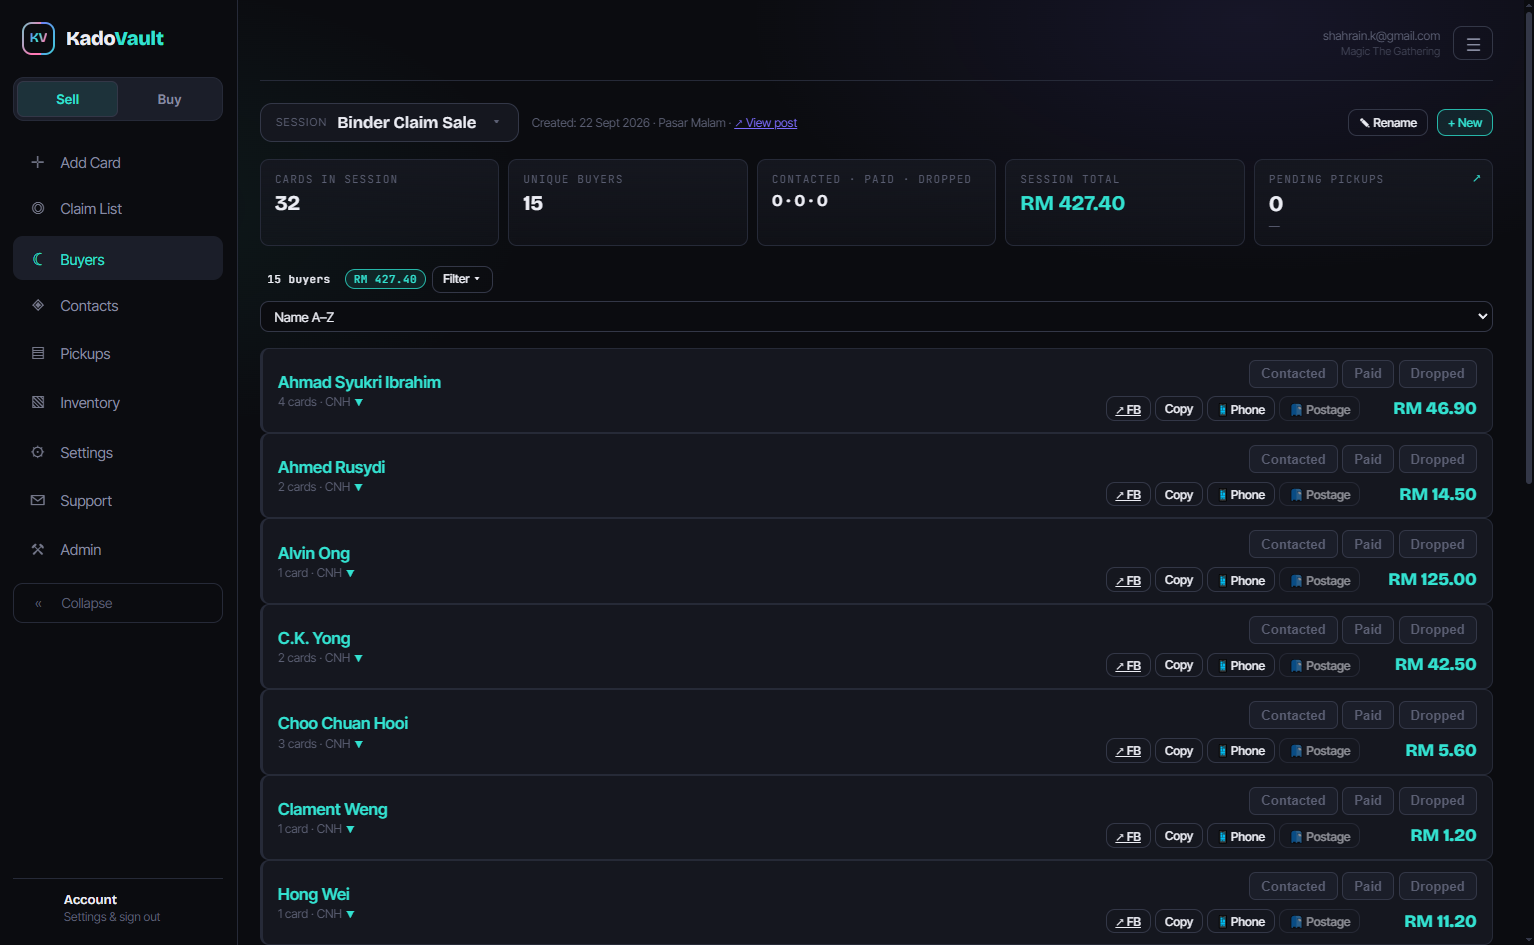Open FB profile for Ahmed Rusydi
The width and height of the screenshot is (1534, 945).
pyautogui.click(x=1128, y=494)
